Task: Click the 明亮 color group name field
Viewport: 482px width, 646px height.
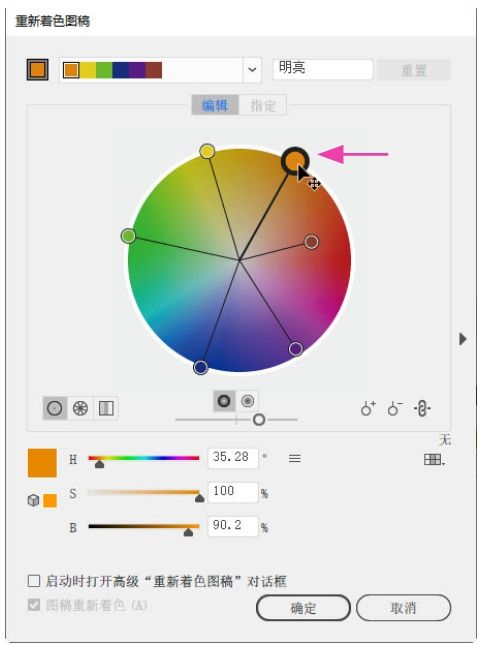Action: [323, 69]
